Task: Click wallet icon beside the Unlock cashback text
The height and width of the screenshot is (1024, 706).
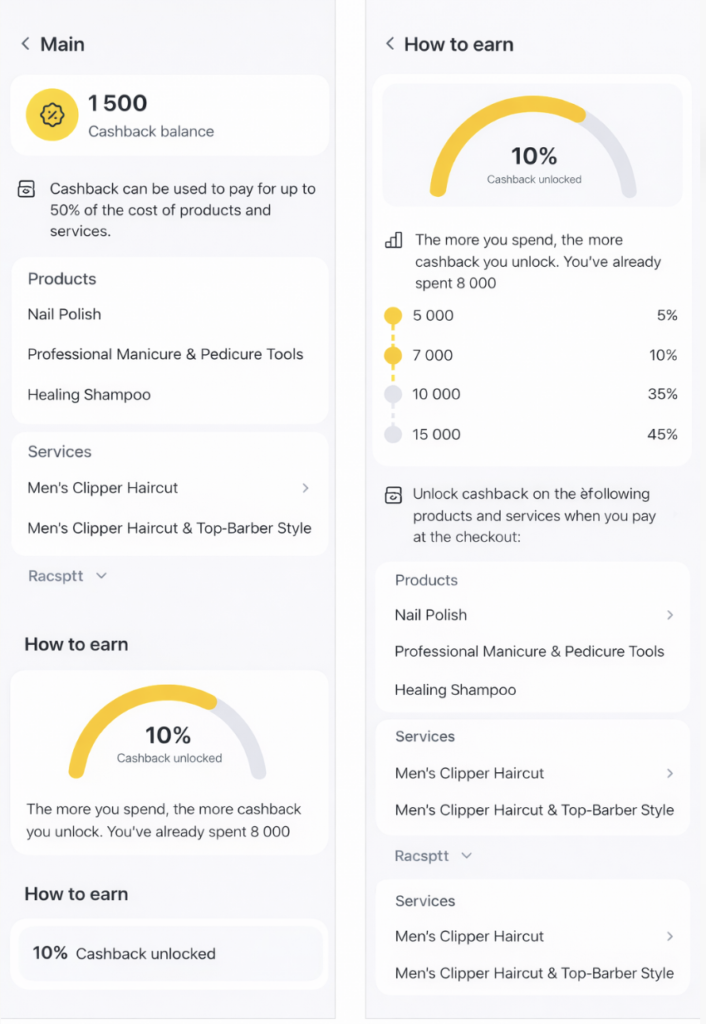Action: [394, 494]
